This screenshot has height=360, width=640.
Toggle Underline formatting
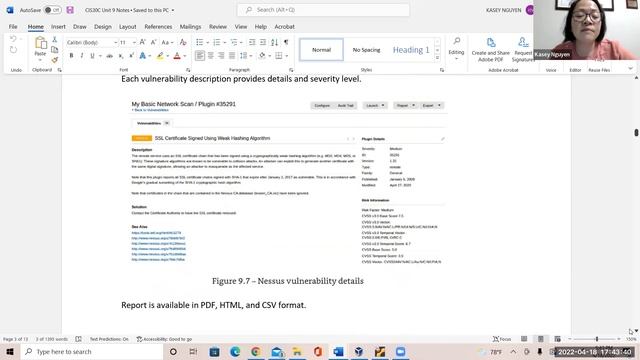(92, 56)
